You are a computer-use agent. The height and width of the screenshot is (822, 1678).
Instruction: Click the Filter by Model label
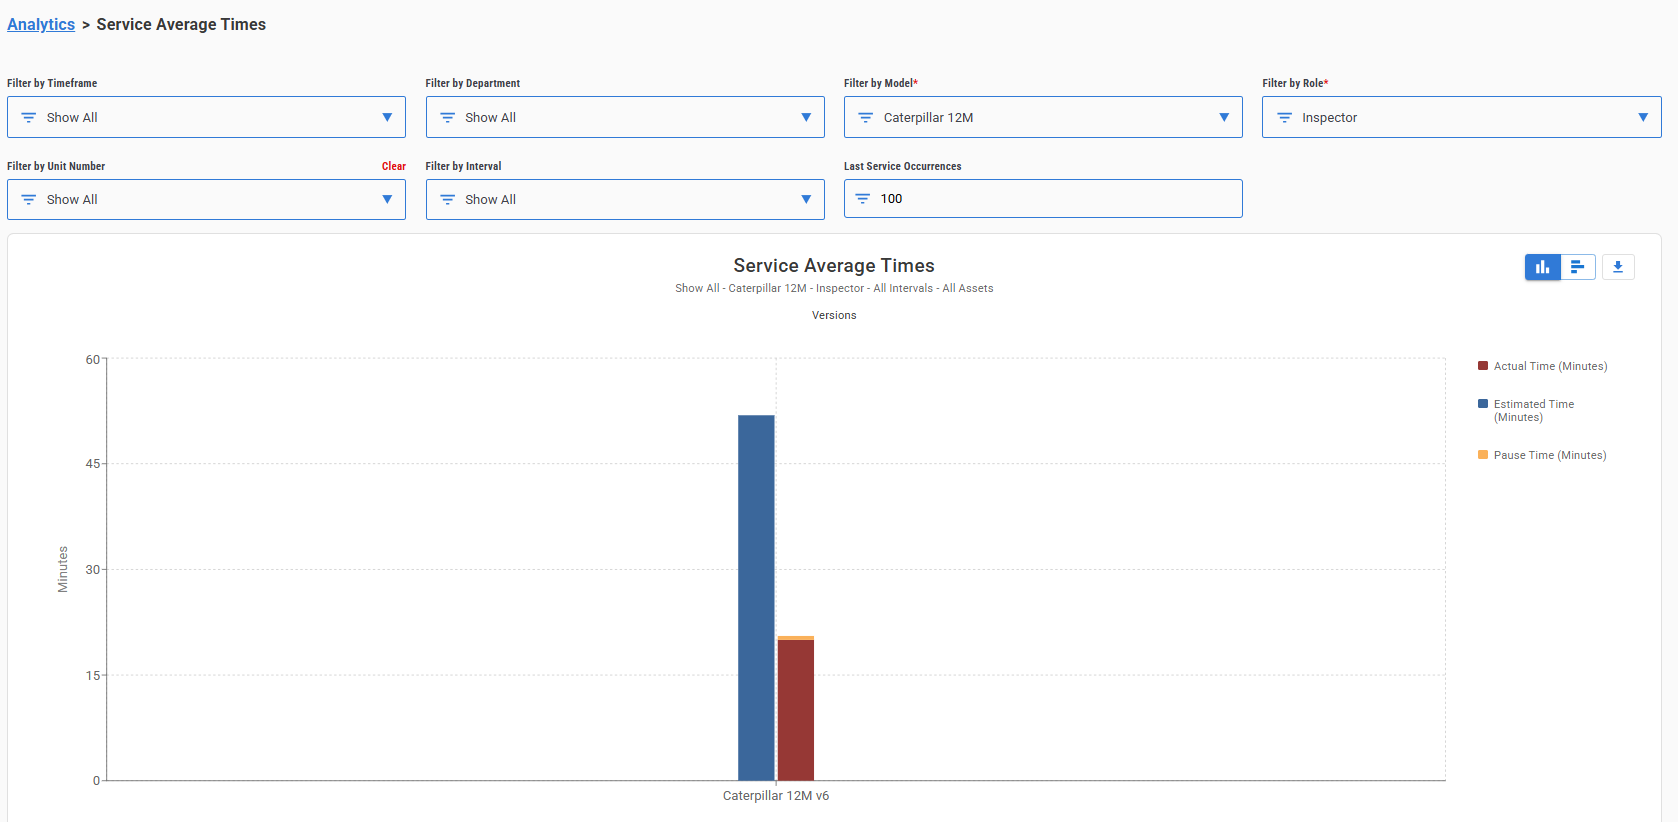point(881,83)
